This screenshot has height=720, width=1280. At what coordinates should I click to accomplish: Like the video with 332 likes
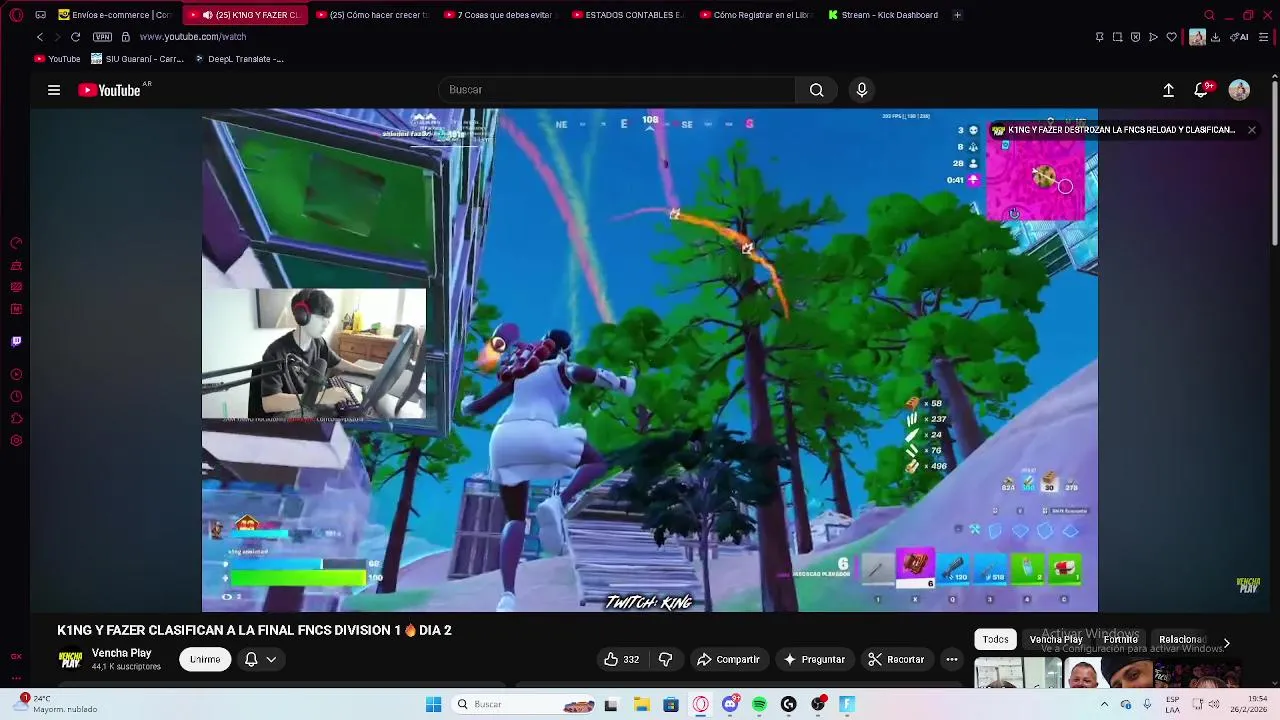click(621, 659)
